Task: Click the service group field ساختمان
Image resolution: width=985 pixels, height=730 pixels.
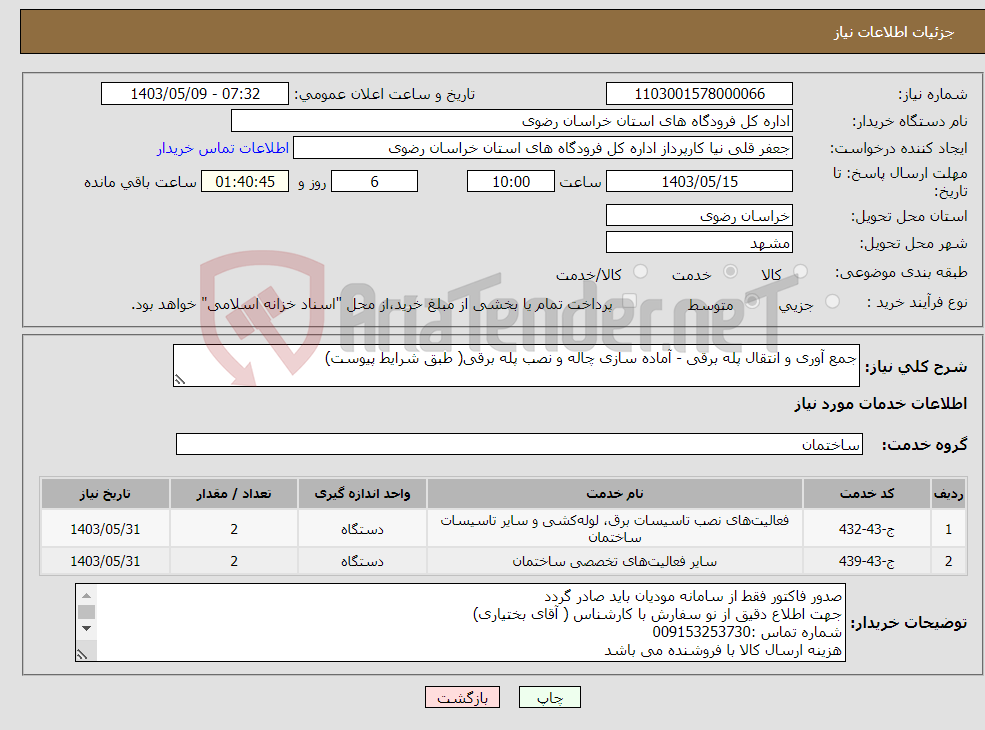Action: click(x=520, y=444)
